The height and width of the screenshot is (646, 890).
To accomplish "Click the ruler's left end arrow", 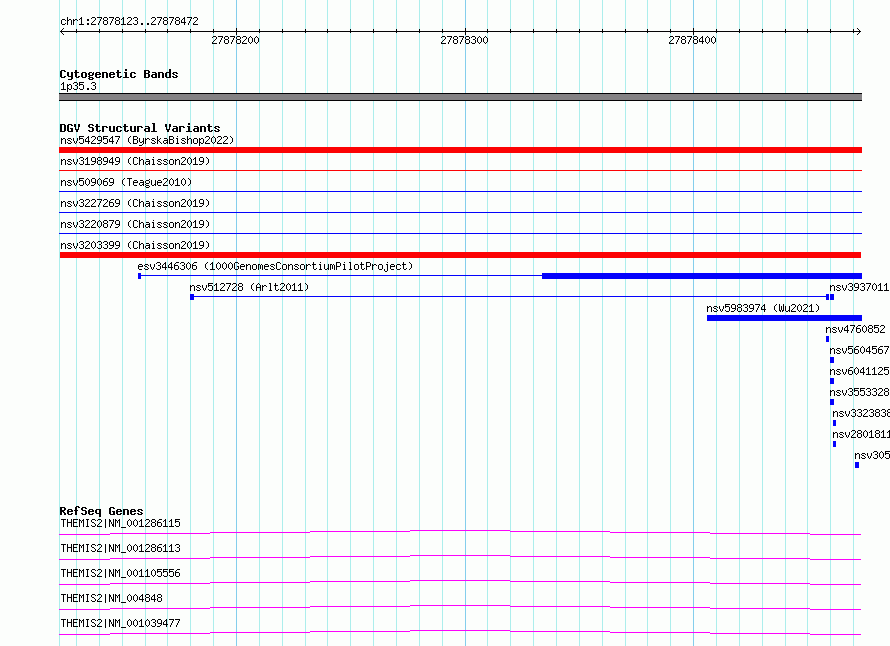I will click(x=62, y=31).
